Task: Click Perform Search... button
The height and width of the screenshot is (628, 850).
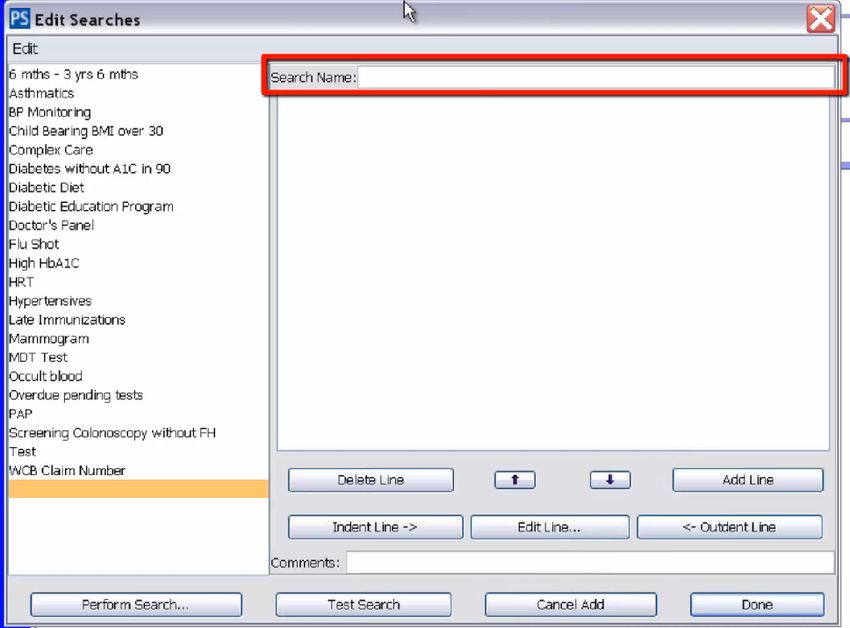Action: (x=136, y=605)
